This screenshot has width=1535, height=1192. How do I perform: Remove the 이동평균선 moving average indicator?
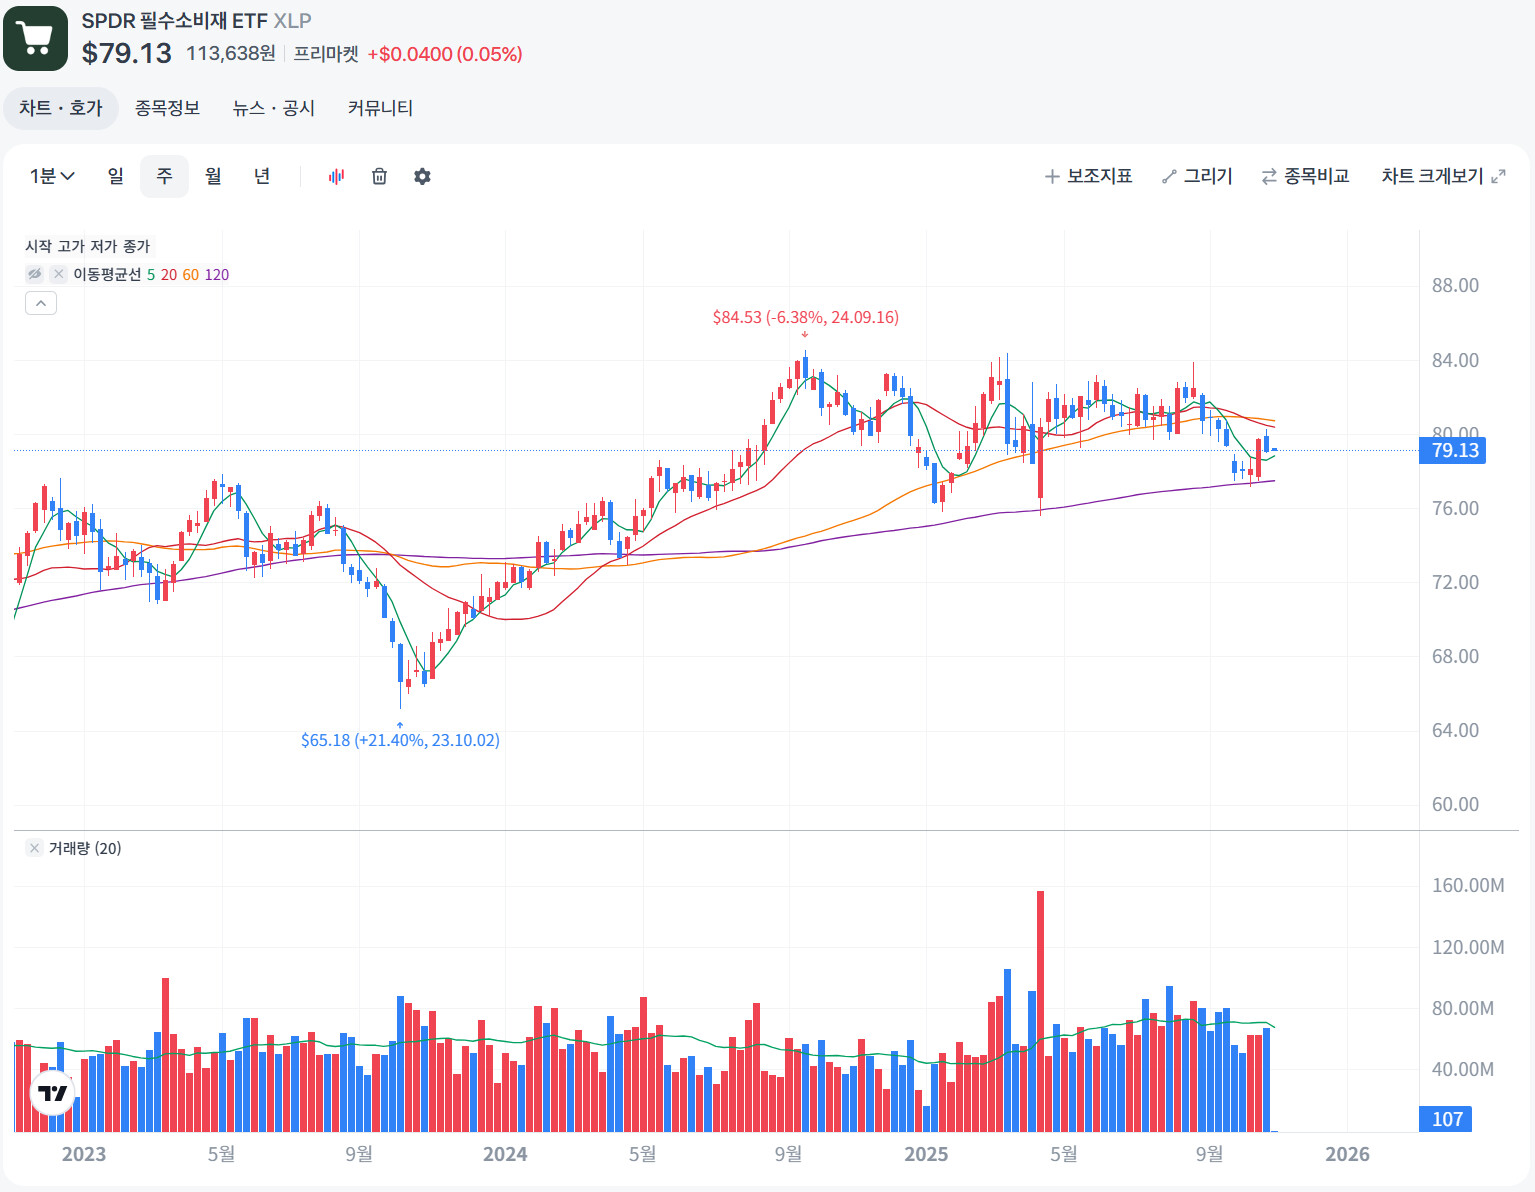pos(59,274)
